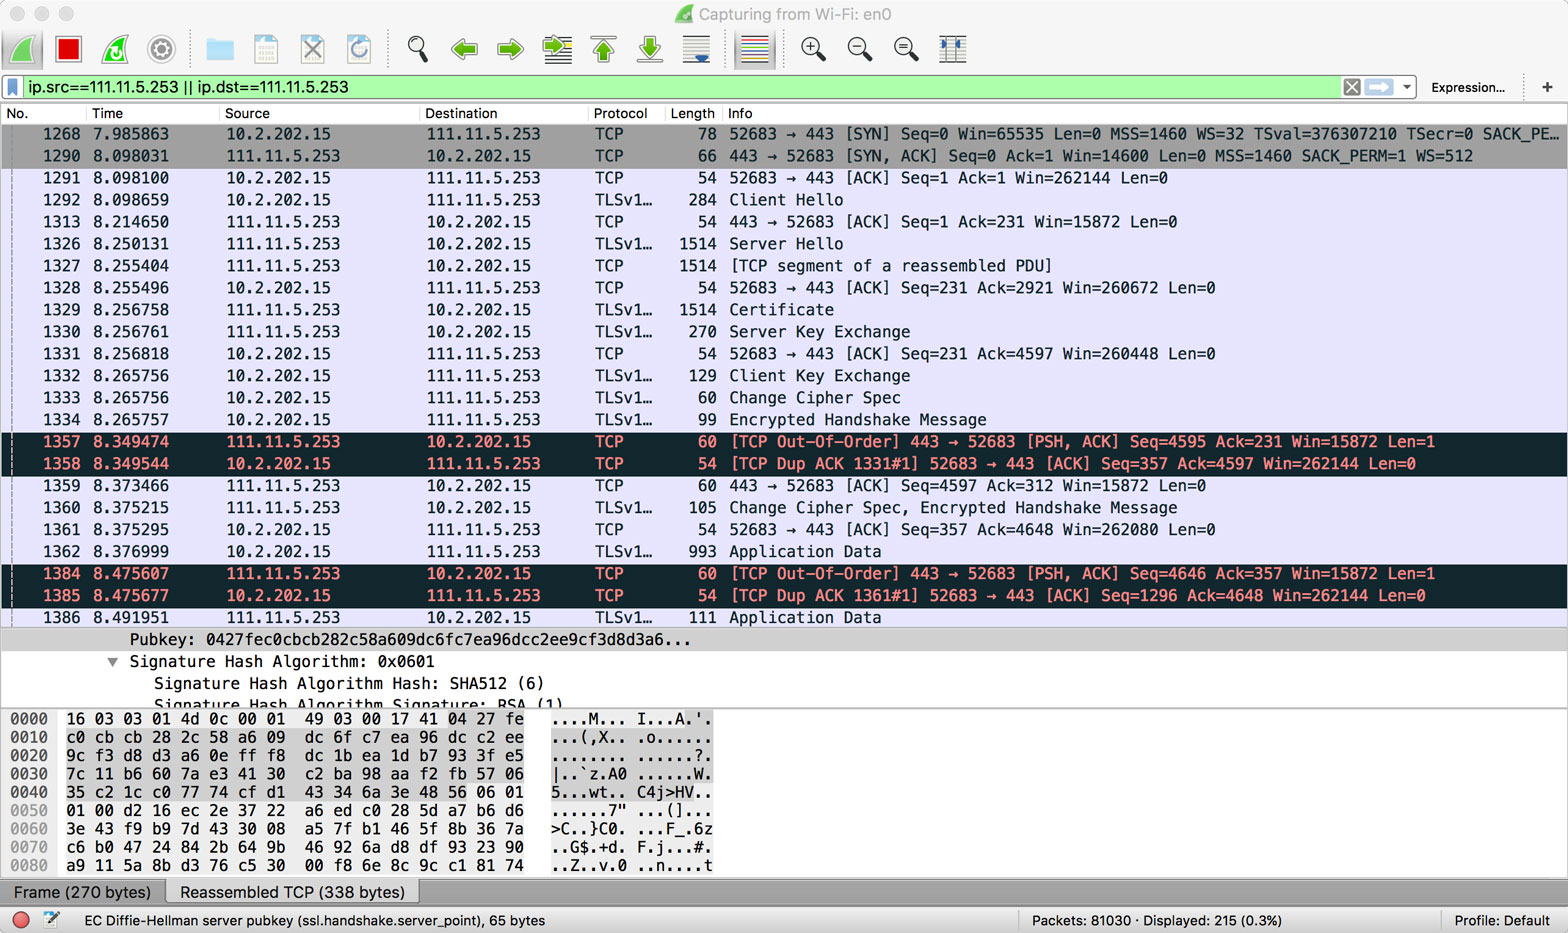Stop the running capture with red square
This screenshot has height=933, width=1568.
click(x=69, y=49)
